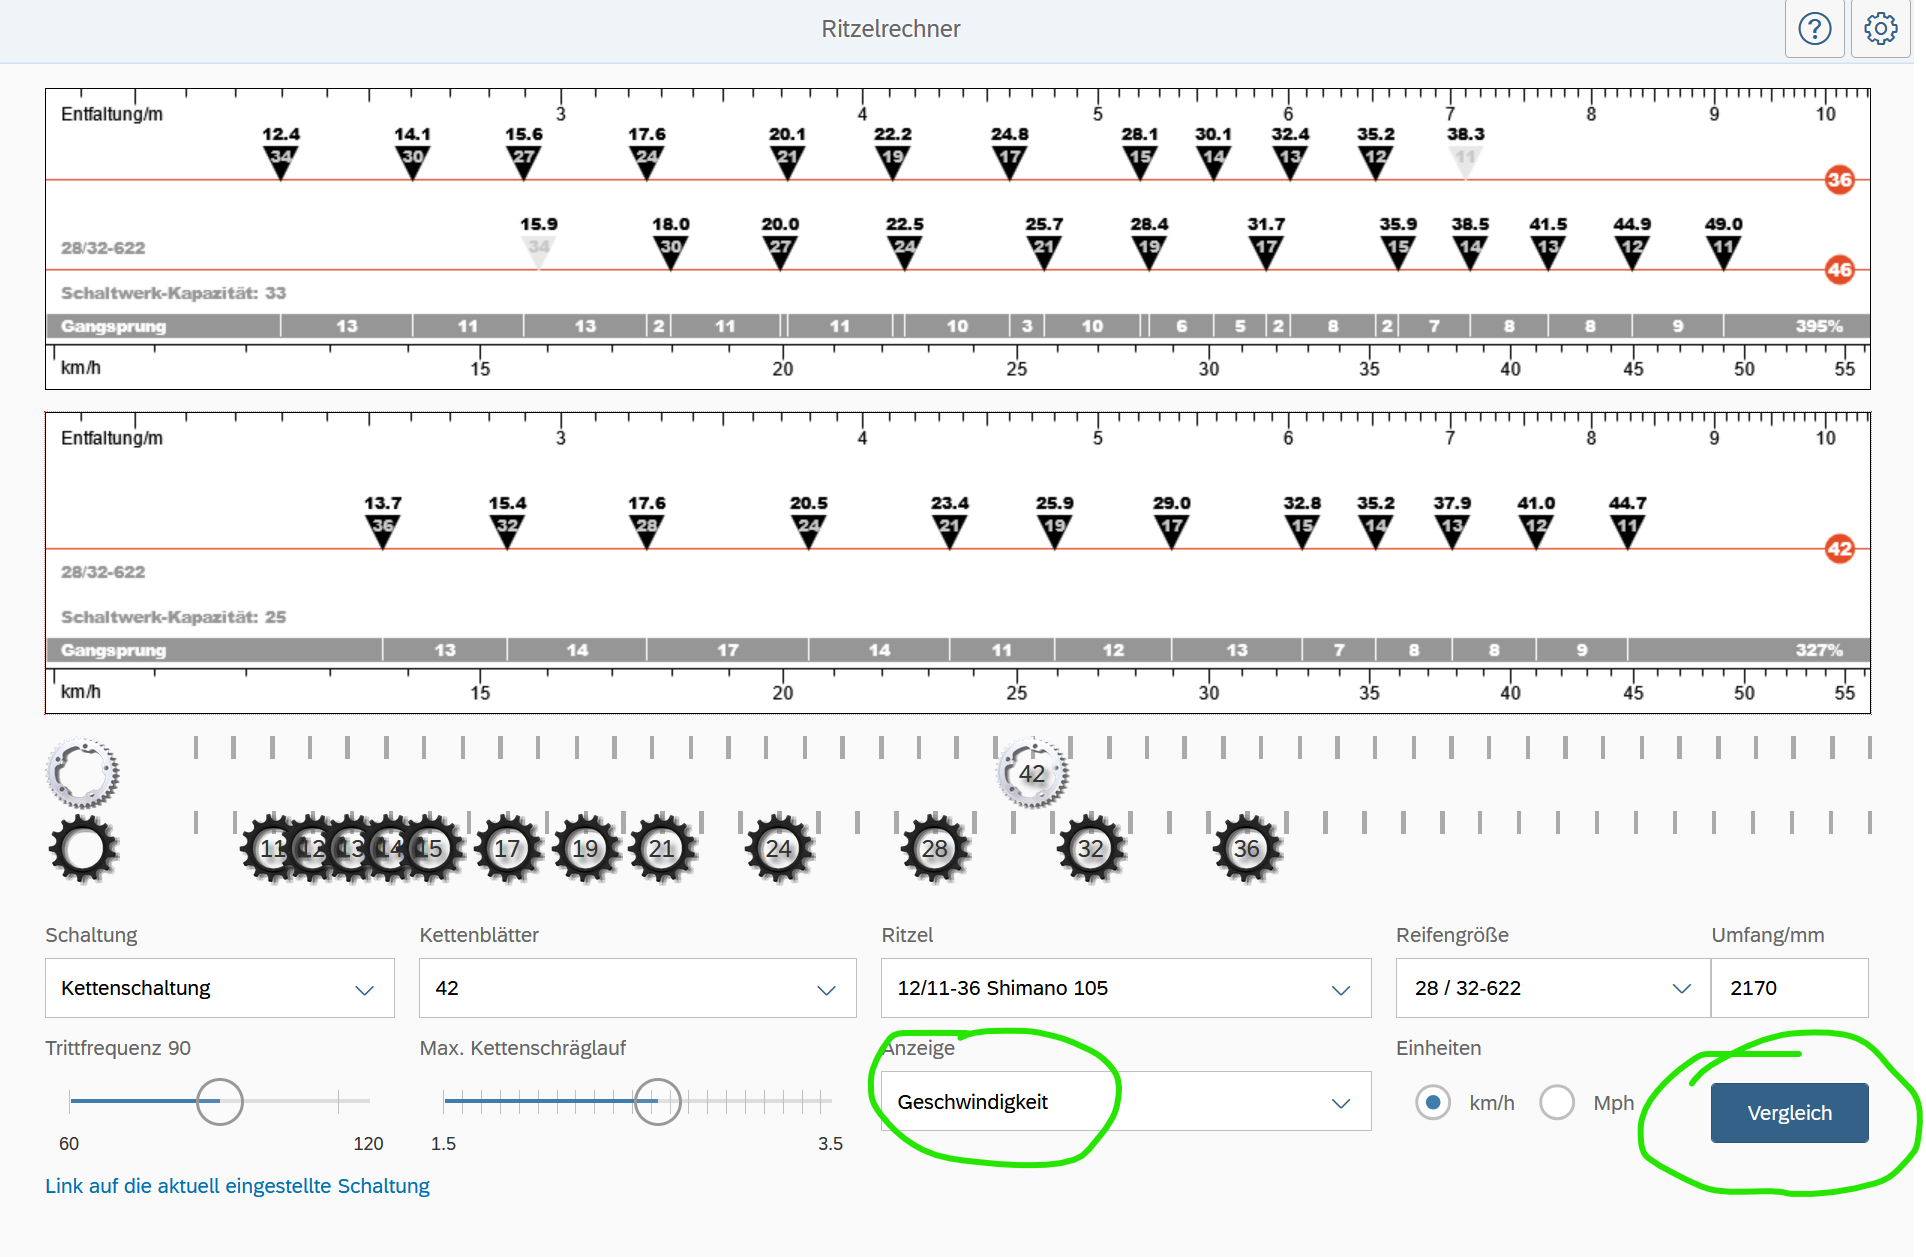Open the Schaltung Kettenschaltung dropdown
Image resolution: width=1926 pixels, height=1257 pixels.
(x=219, y=988)
